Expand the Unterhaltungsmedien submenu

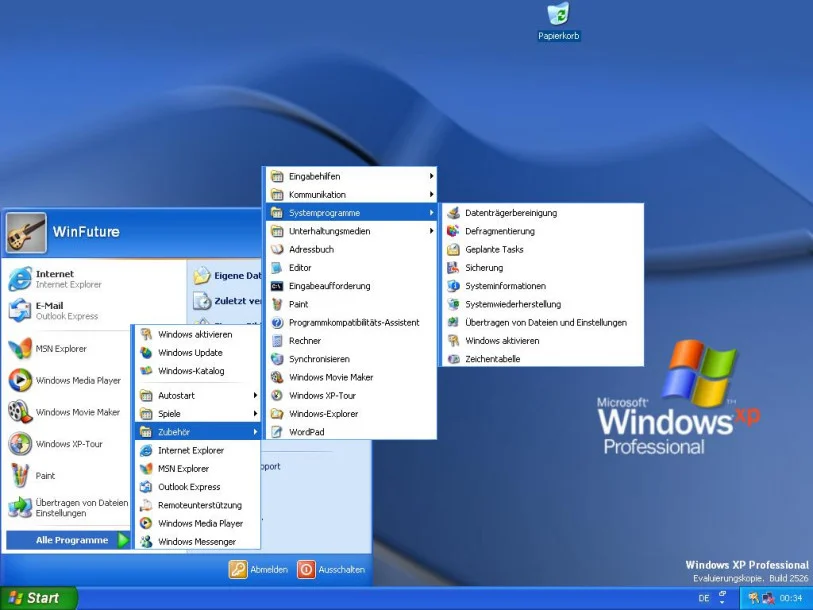coord(350,231)
